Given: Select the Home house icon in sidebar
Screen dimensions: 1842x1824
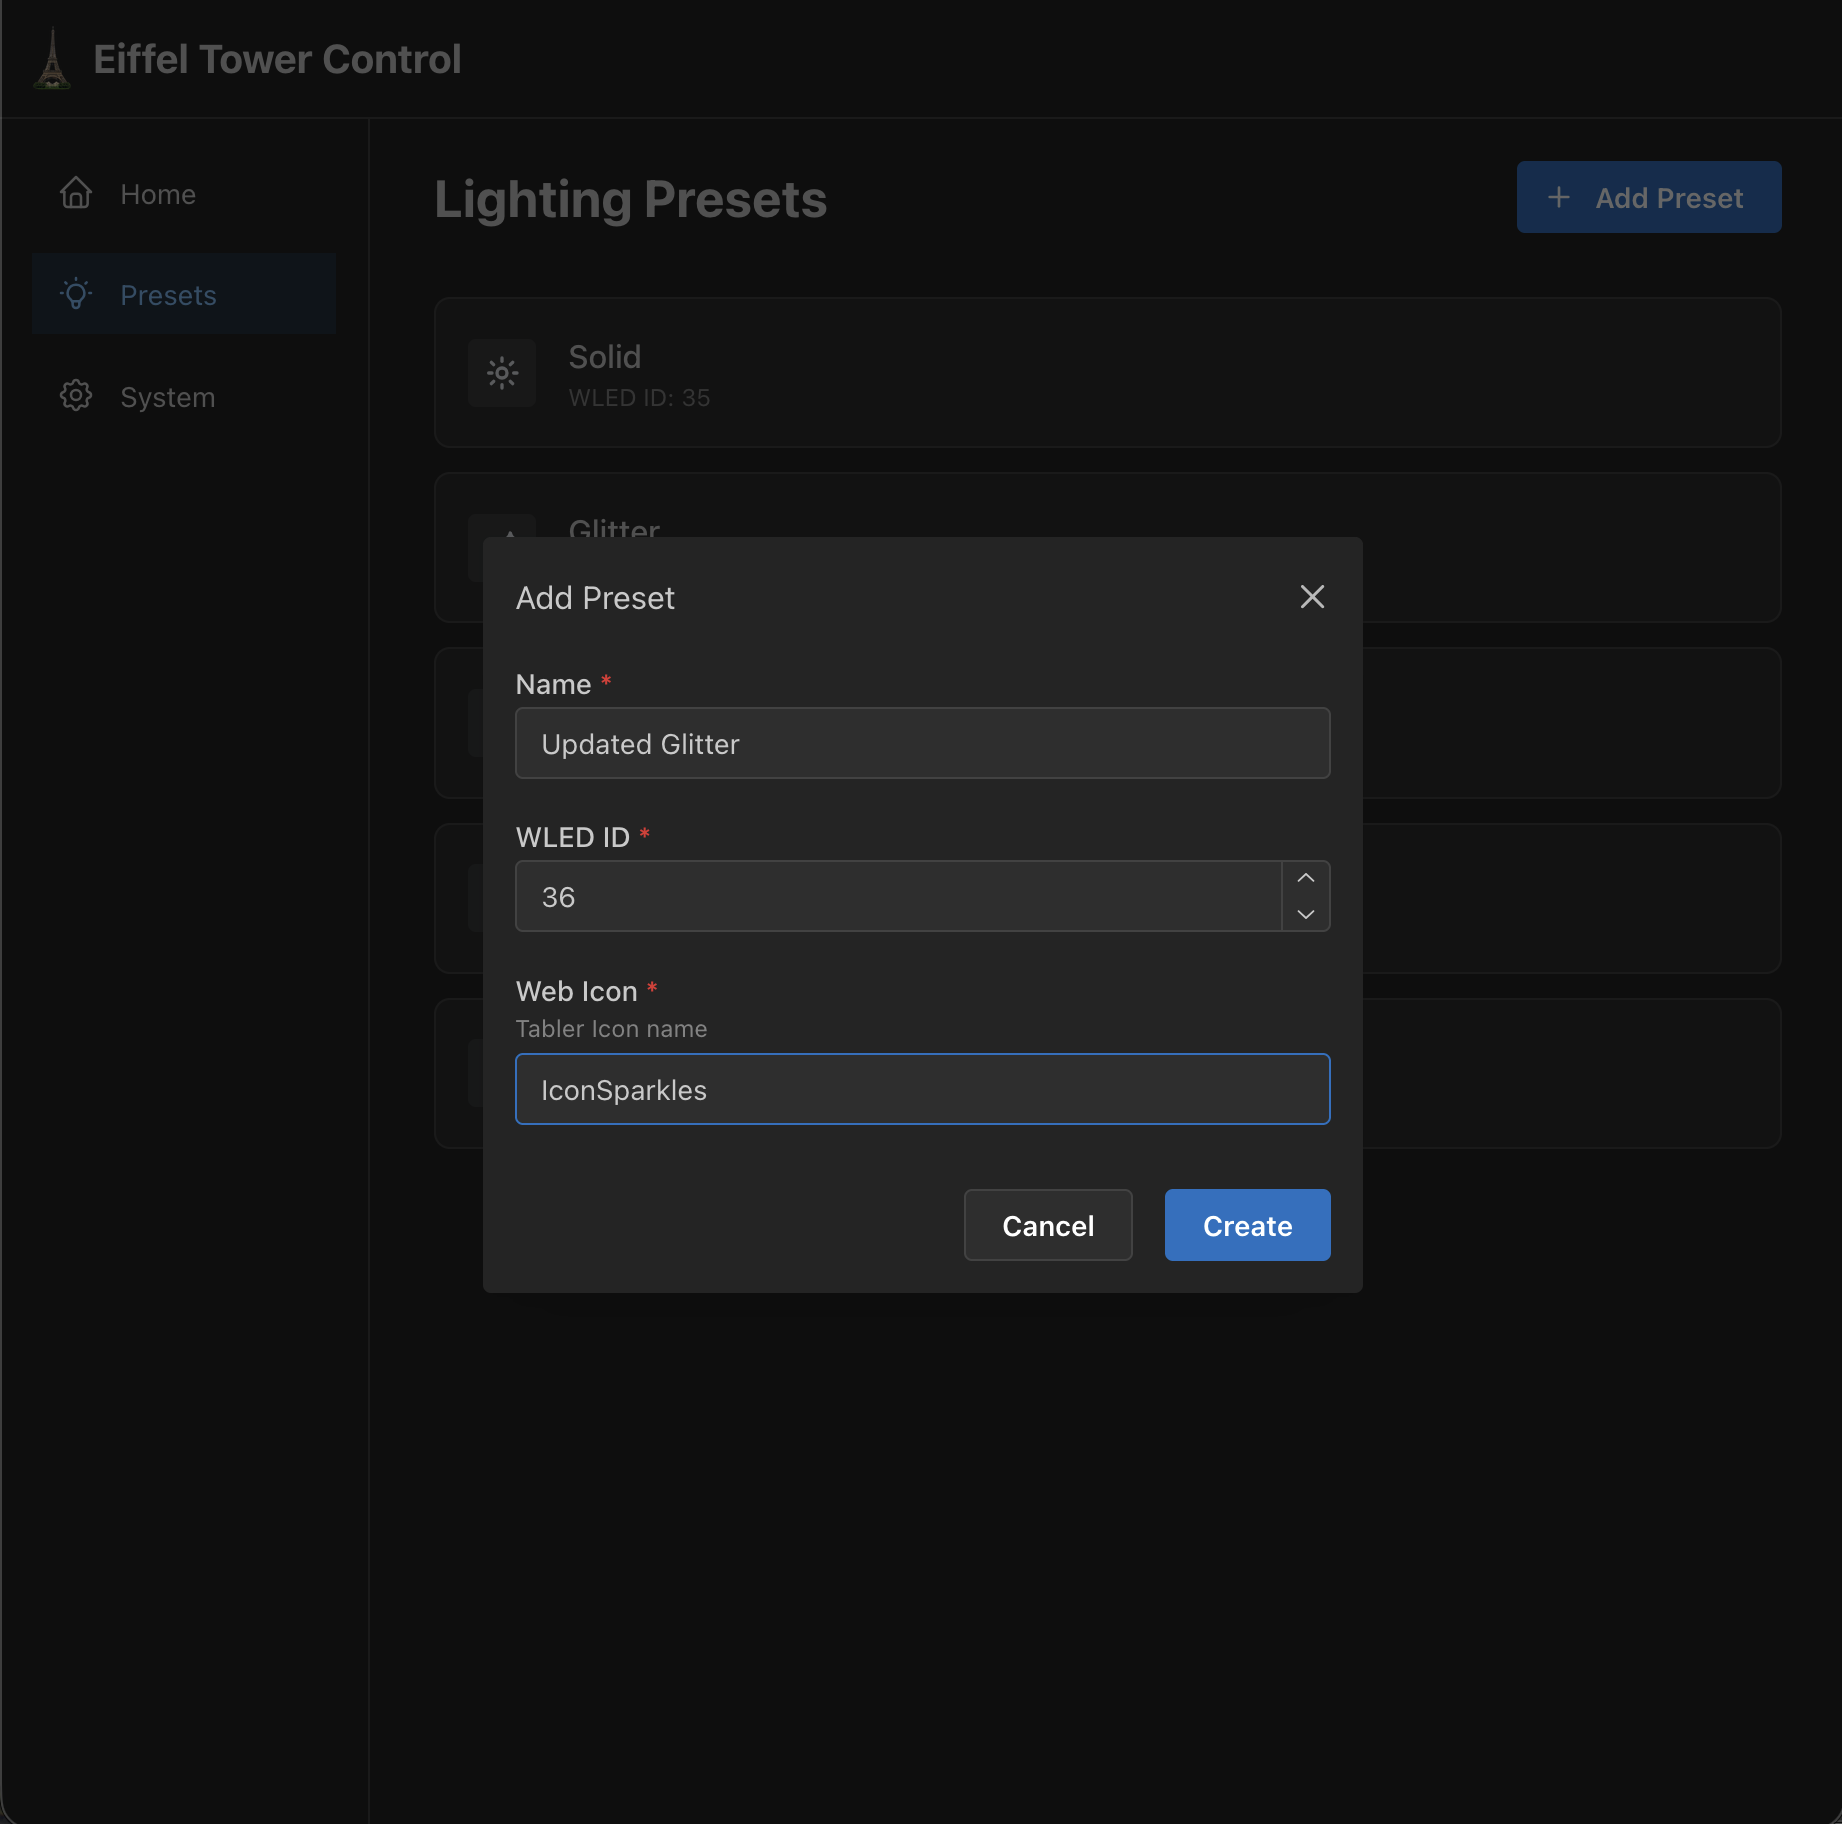Looking at the screenshot, I should [75, 193].
